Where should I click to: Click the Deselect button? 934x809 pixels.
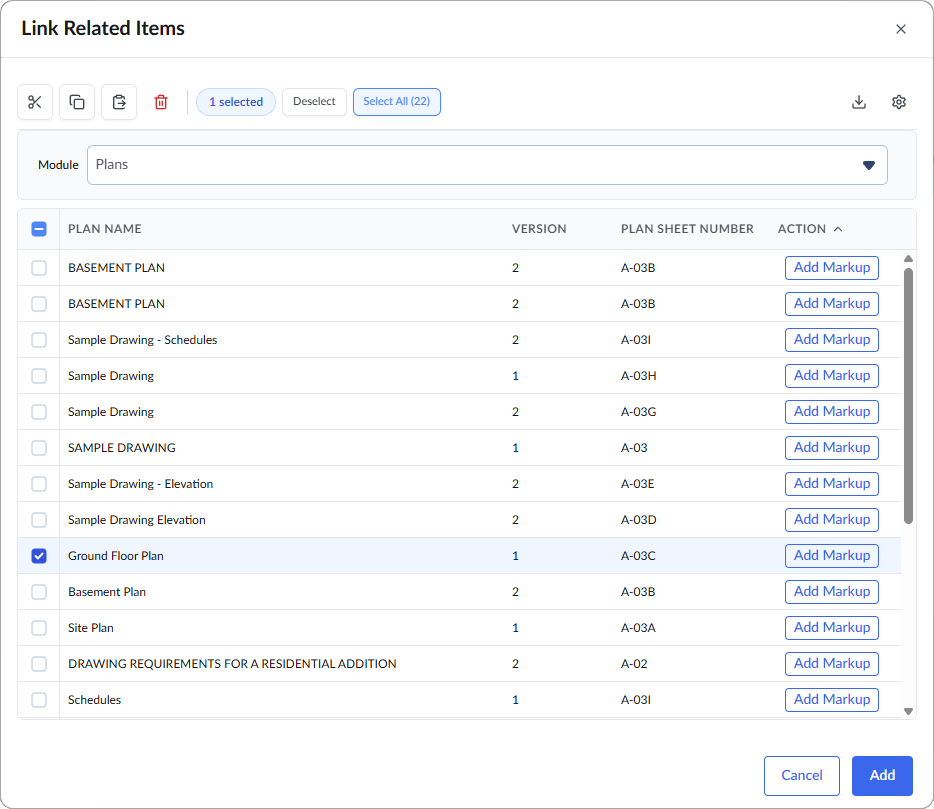pyautogui.click(x=314, y=102)
